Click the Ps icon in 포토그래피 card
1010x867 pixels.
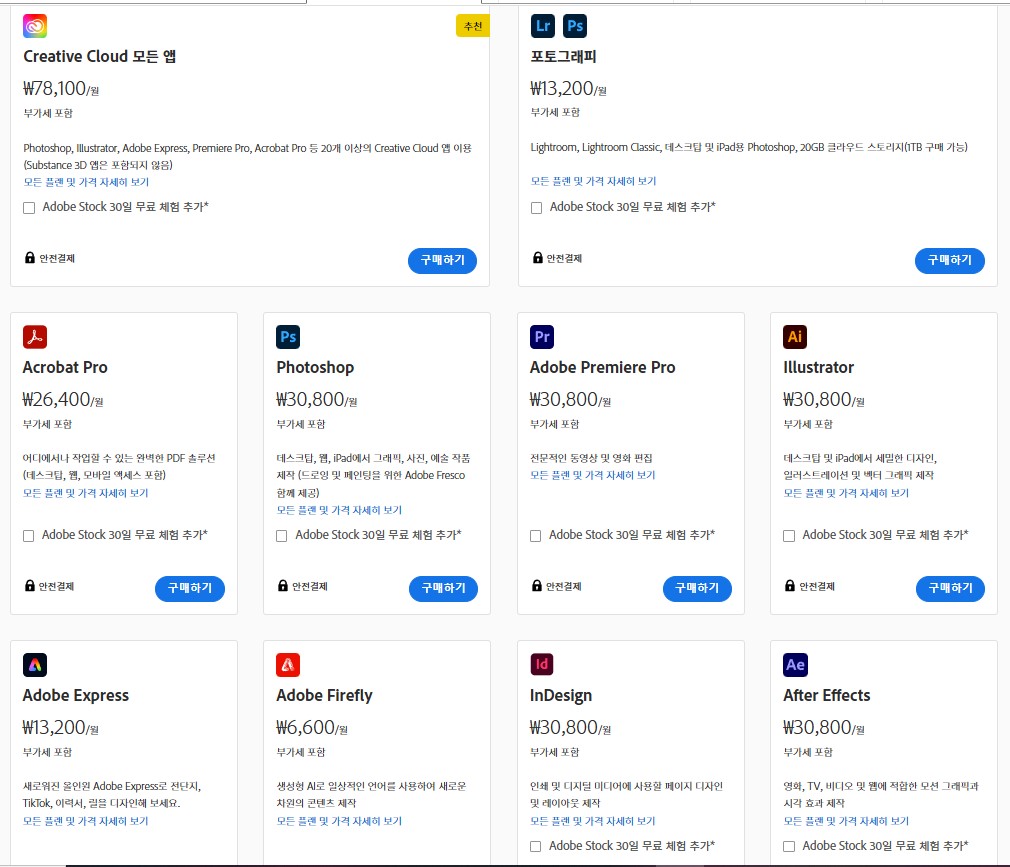click(x=575, y=26)
